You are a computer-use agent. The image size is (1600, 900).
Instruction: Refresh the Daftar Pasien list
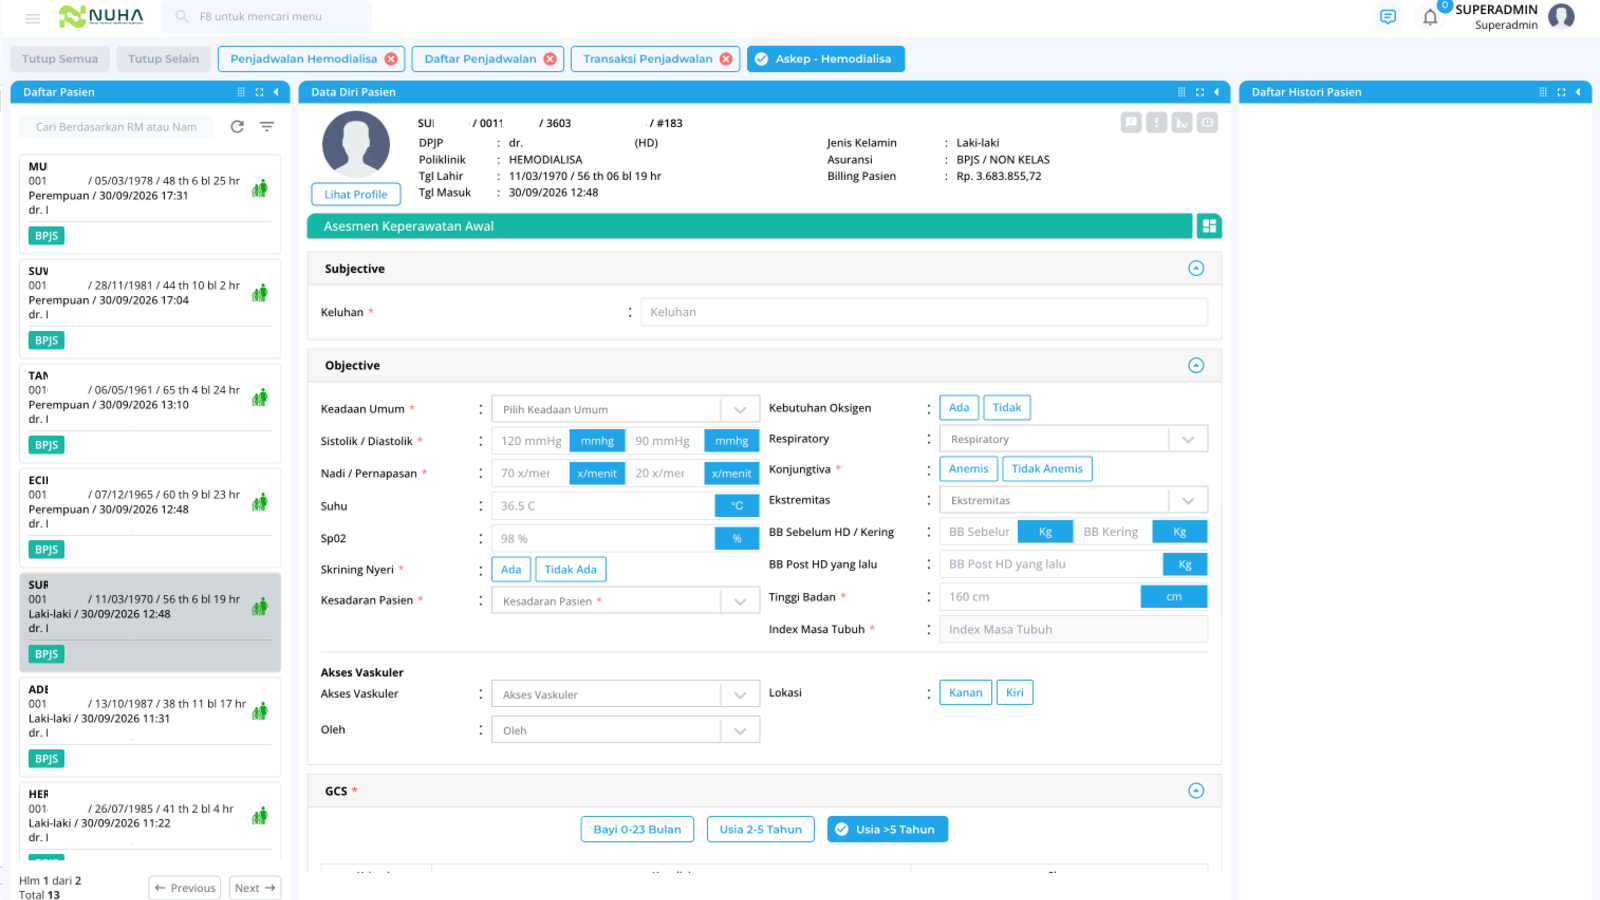click(x=237, y=127)
